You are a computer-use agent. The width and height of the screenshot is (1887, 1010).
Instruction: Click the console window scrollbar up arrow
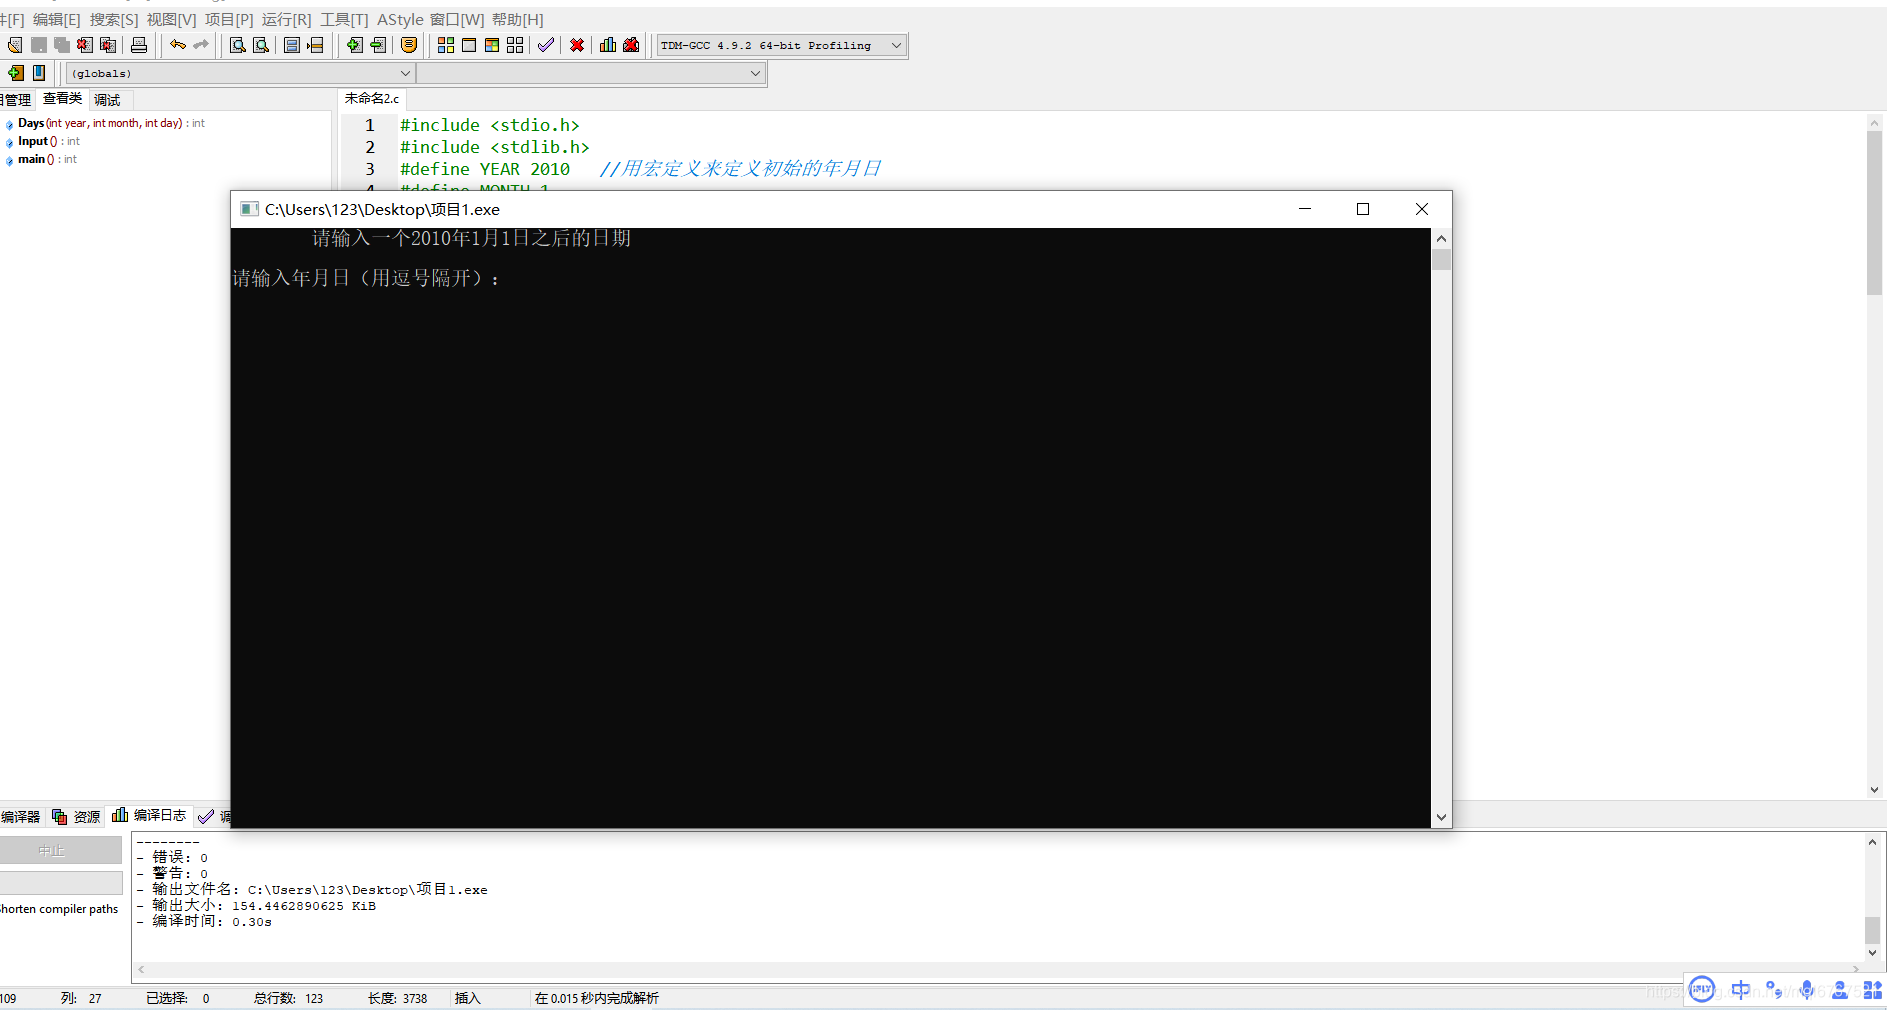click(1441, 239)
